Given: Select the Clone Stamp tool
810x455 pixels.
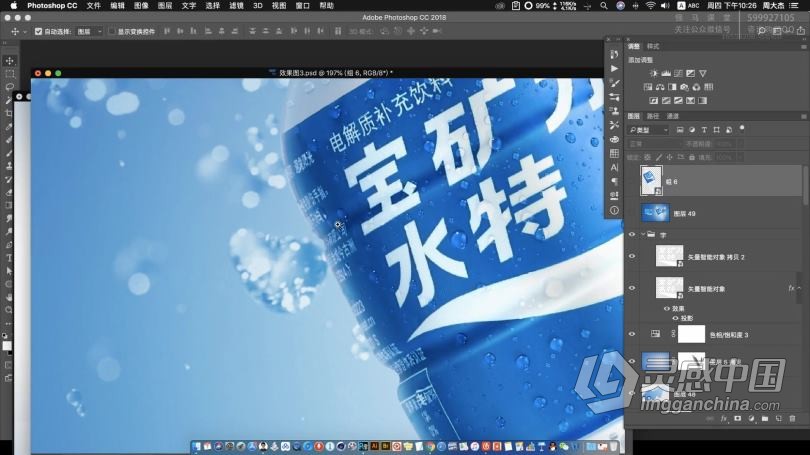Looking at the screenshot, I should point(9,166).
